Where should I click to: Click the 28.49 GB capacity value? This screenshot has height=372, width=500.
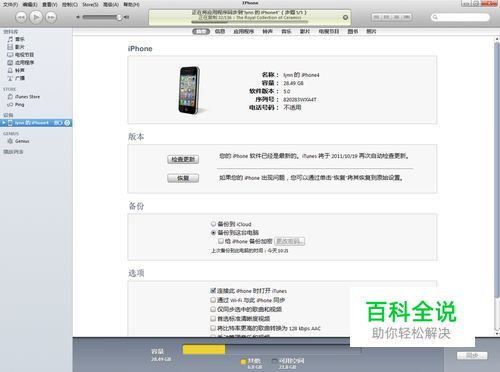(x=293, y=83)
